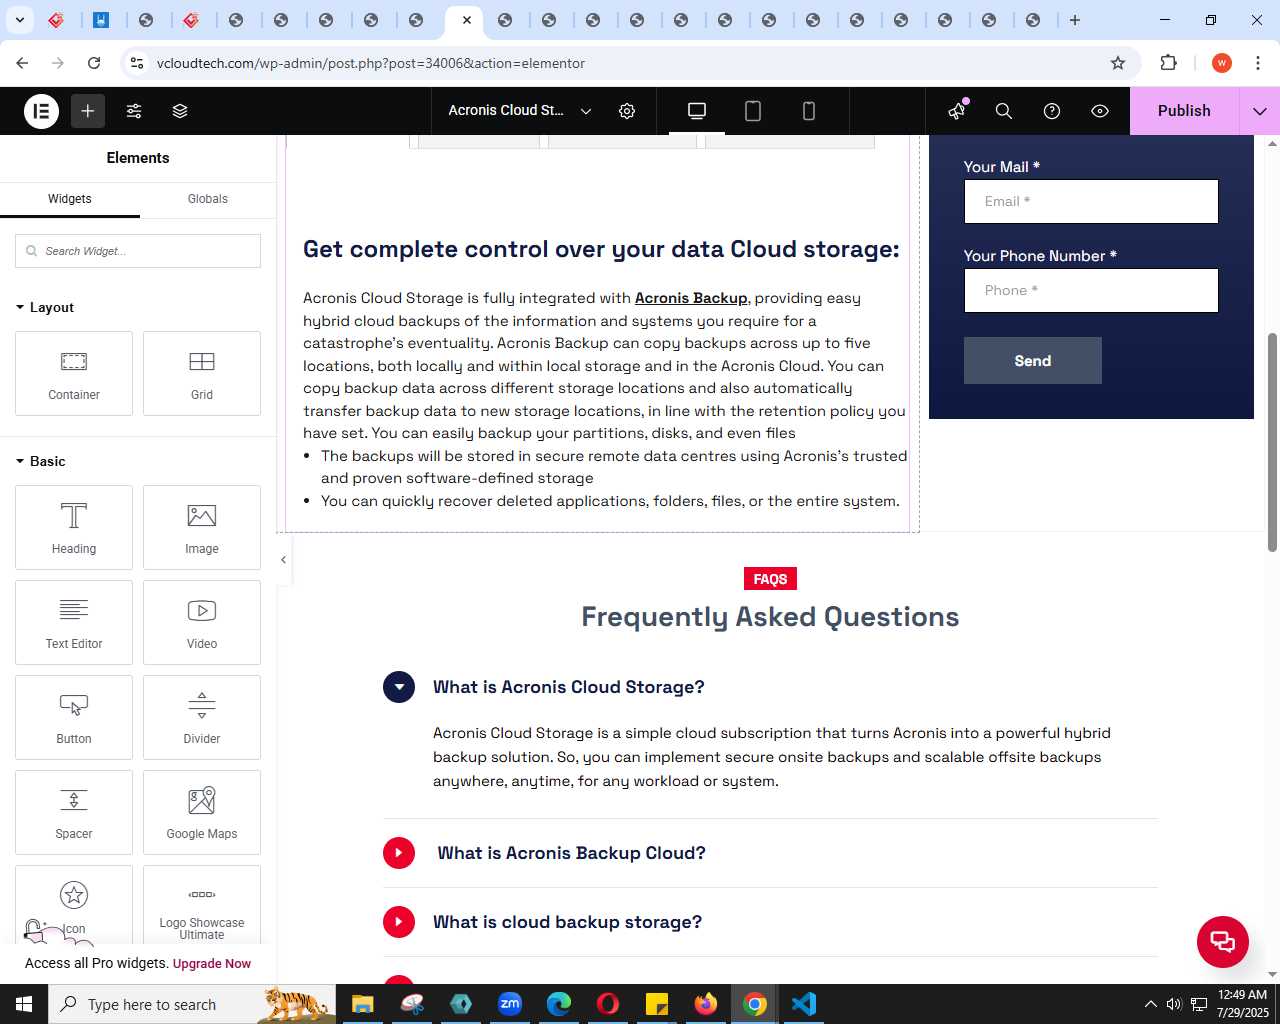Open the Structure layers icon

click(180, 111)
